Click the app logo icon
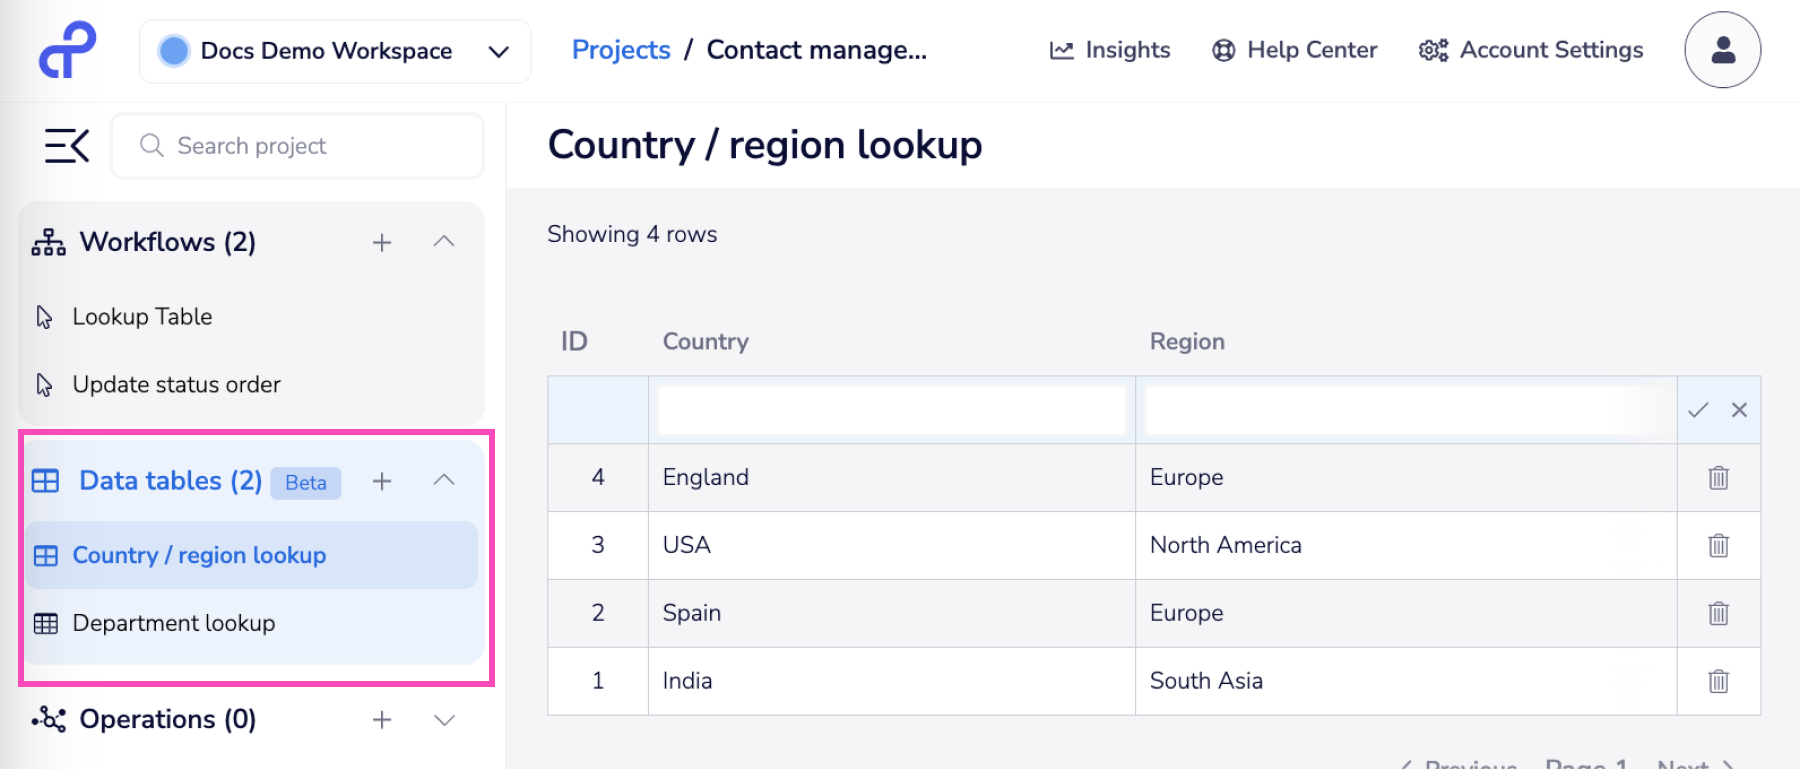Screen dimensions: 1800x769 [67, 50]
